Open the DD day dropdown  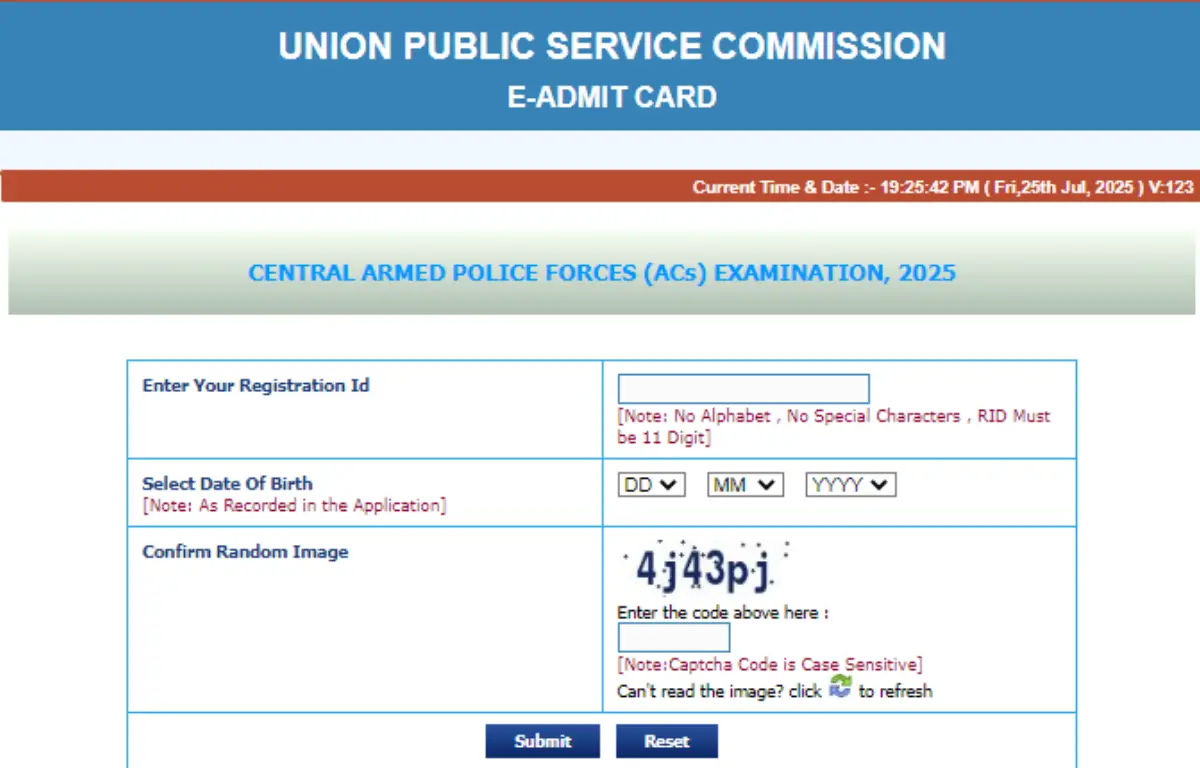pos(651,484)
